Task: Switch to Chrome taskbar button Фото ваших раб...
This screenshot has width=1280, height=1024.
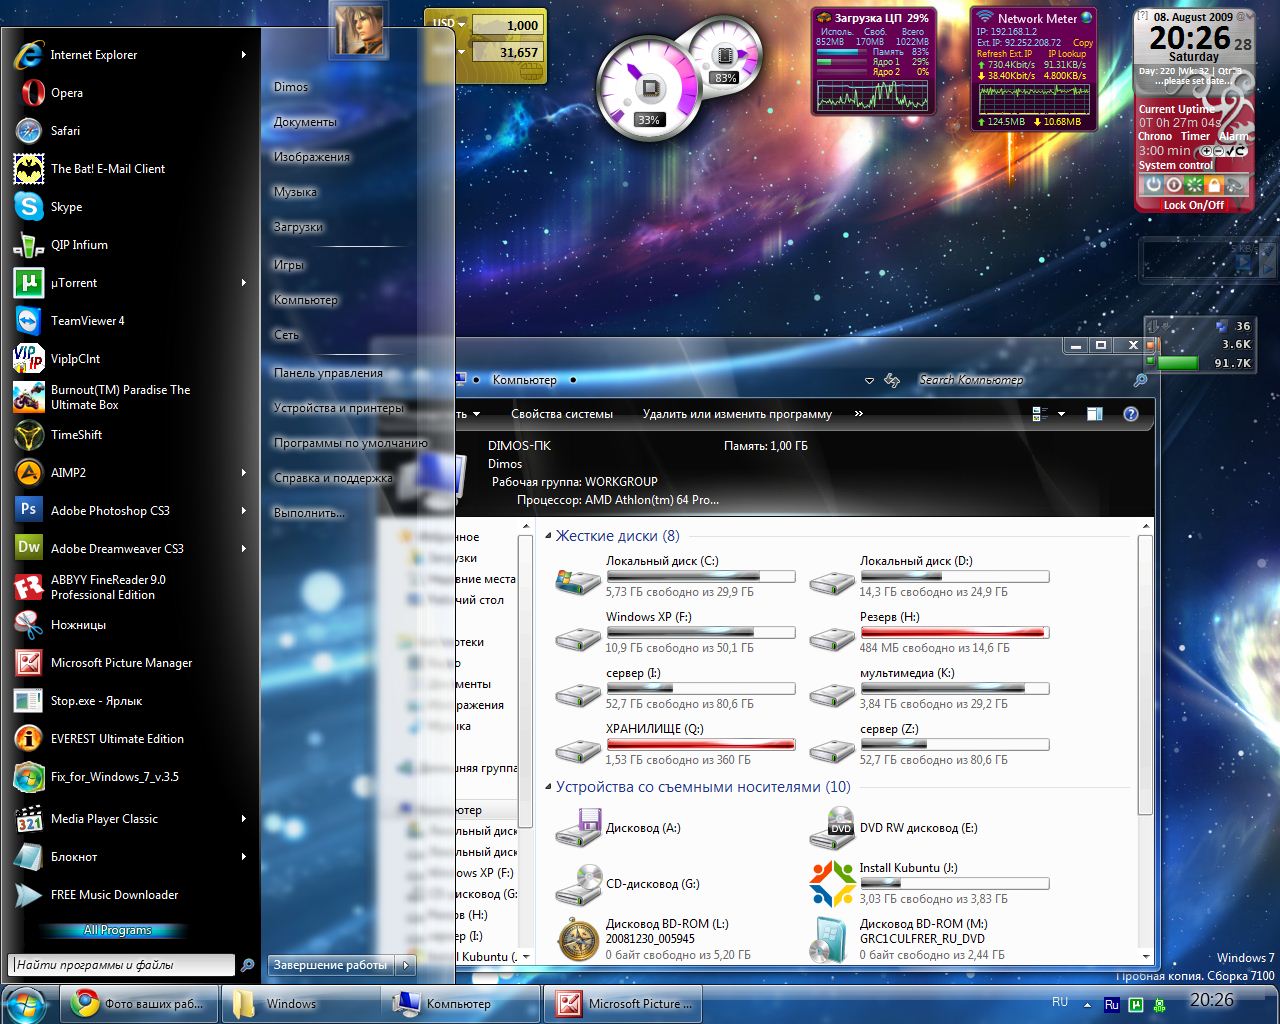Action: coord(138,1004)
